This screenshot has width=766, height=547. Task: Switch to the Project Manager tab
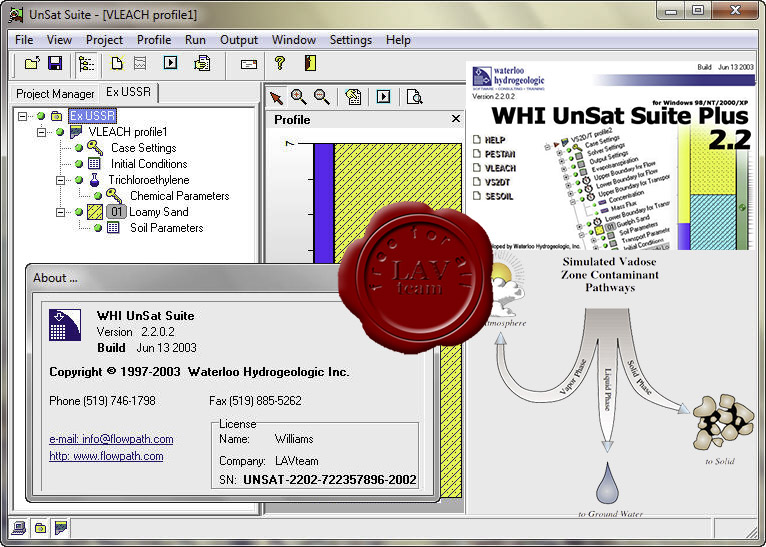tap(55, 93)
